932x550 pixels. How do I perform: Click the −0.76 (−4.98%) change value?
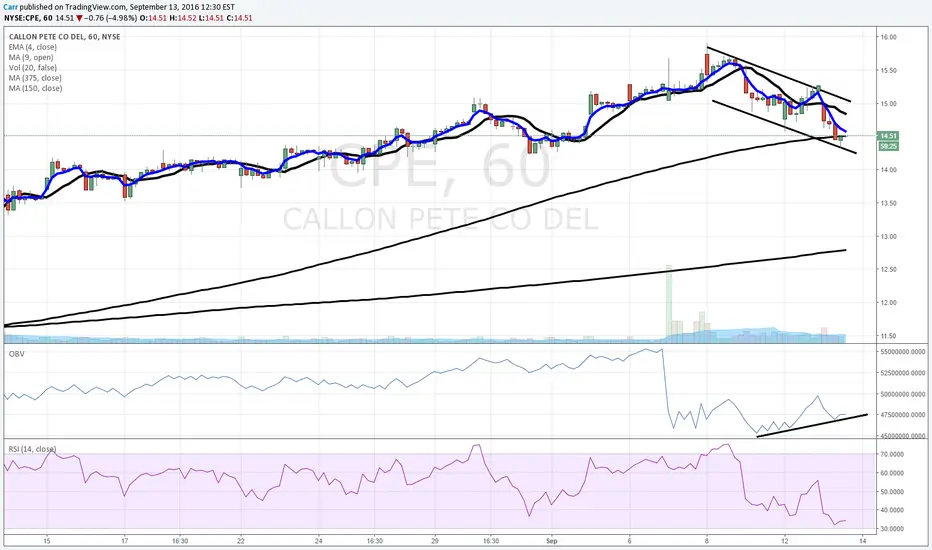point(111,18)
